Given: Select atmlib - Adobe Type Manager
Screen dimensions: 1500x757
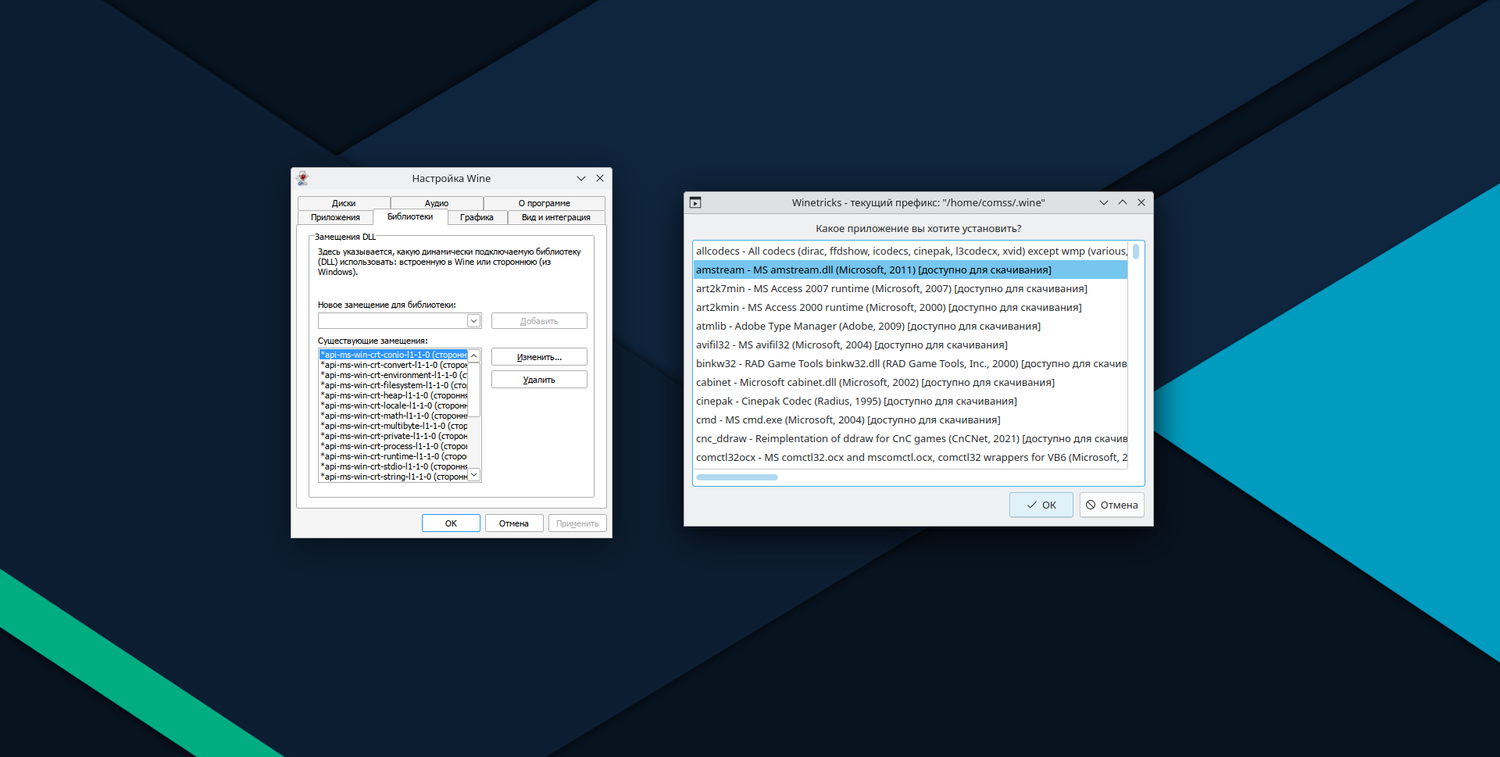Looking at the screenshot, I should point(911,326).
